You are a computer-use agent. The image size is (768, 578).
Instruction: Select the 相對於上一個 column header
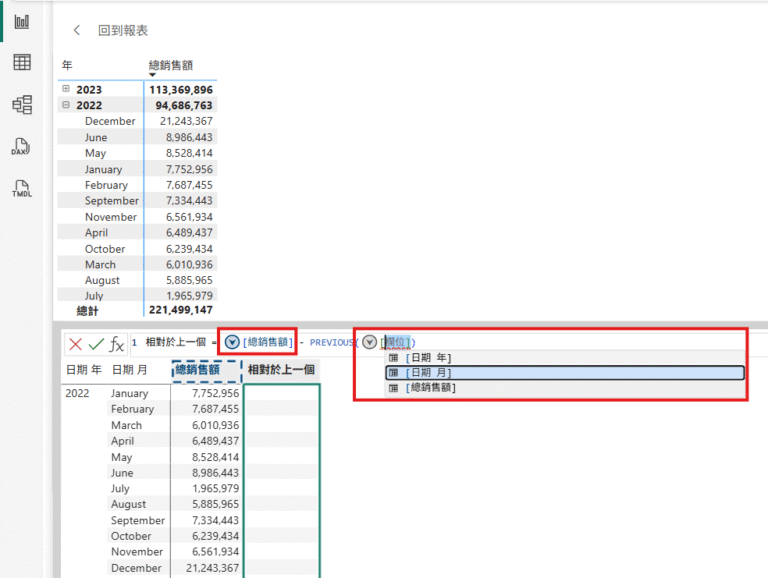(282, 370)
